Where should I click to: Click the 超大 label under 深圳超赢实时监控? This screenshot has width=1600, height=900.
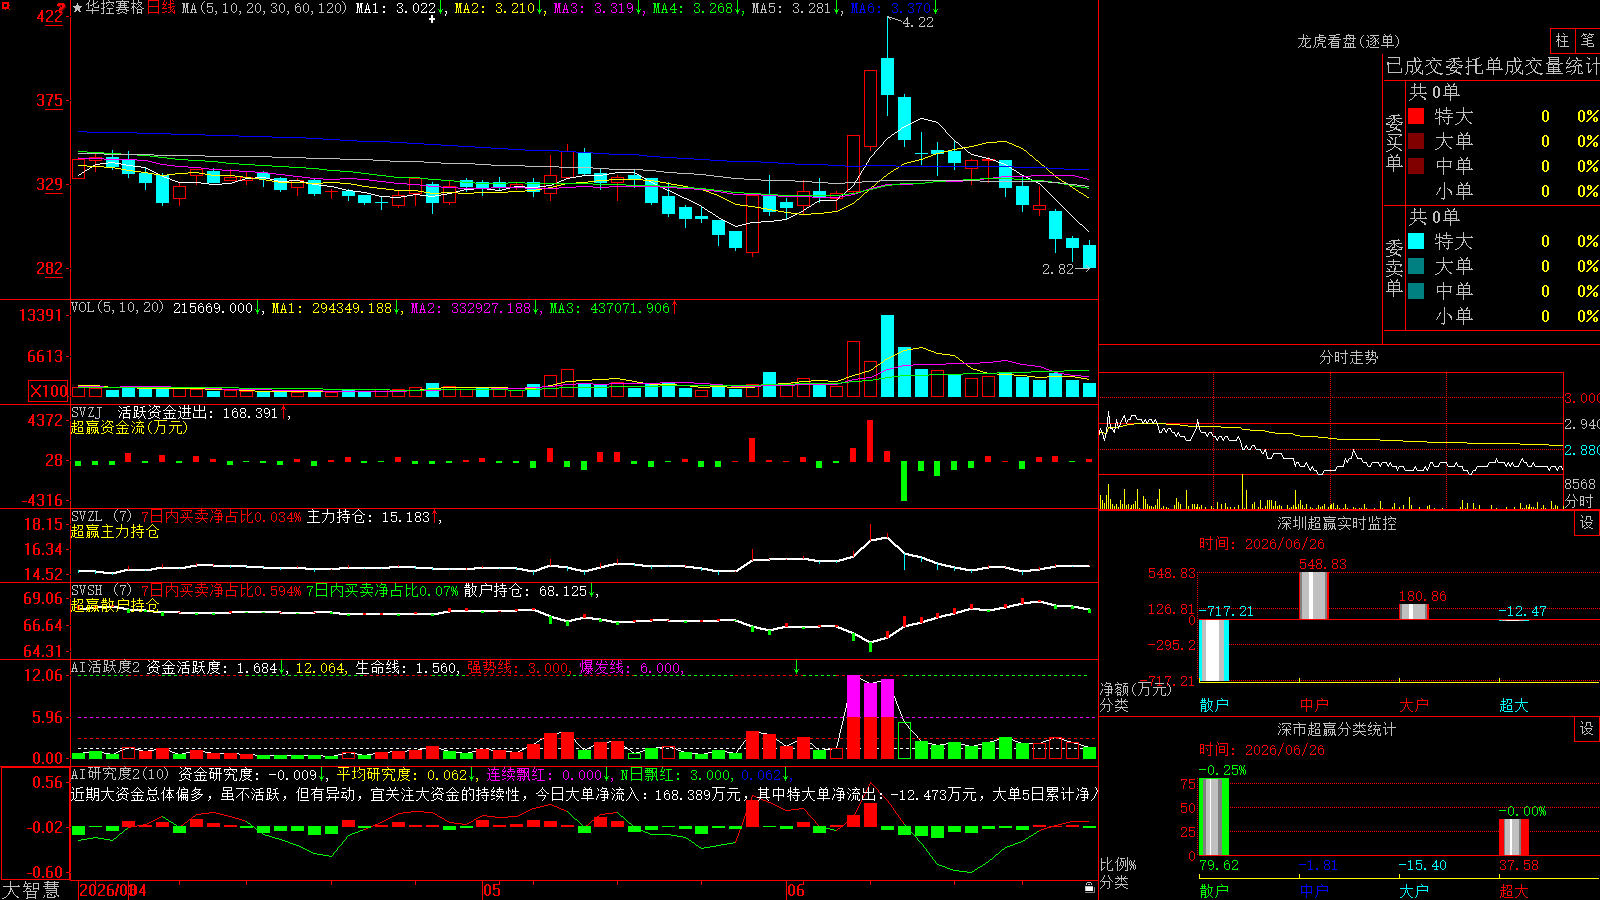pyautogui.click(x=1514, y=705)
